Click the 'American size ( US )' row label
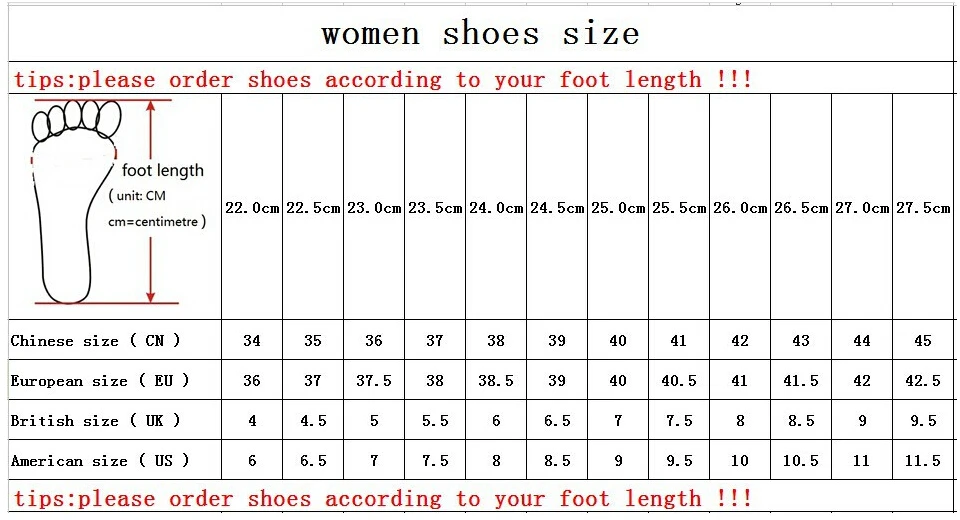The image size is (960, 520). click(100, 460)
